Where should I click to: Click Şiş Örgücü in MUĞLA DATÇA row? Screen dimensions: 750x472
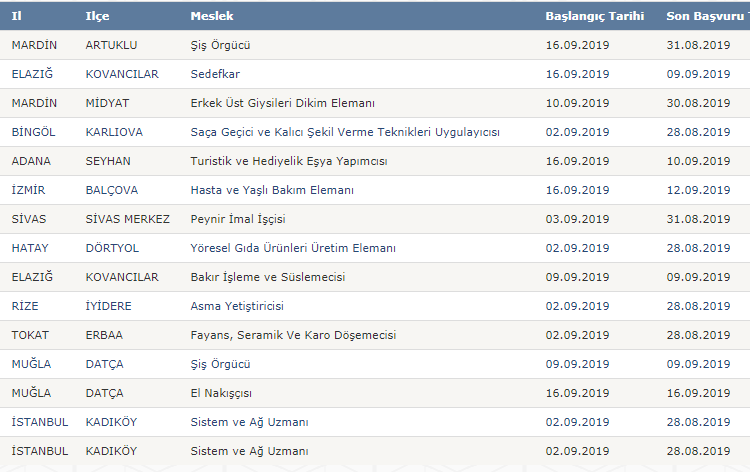[x=221, y=364]
